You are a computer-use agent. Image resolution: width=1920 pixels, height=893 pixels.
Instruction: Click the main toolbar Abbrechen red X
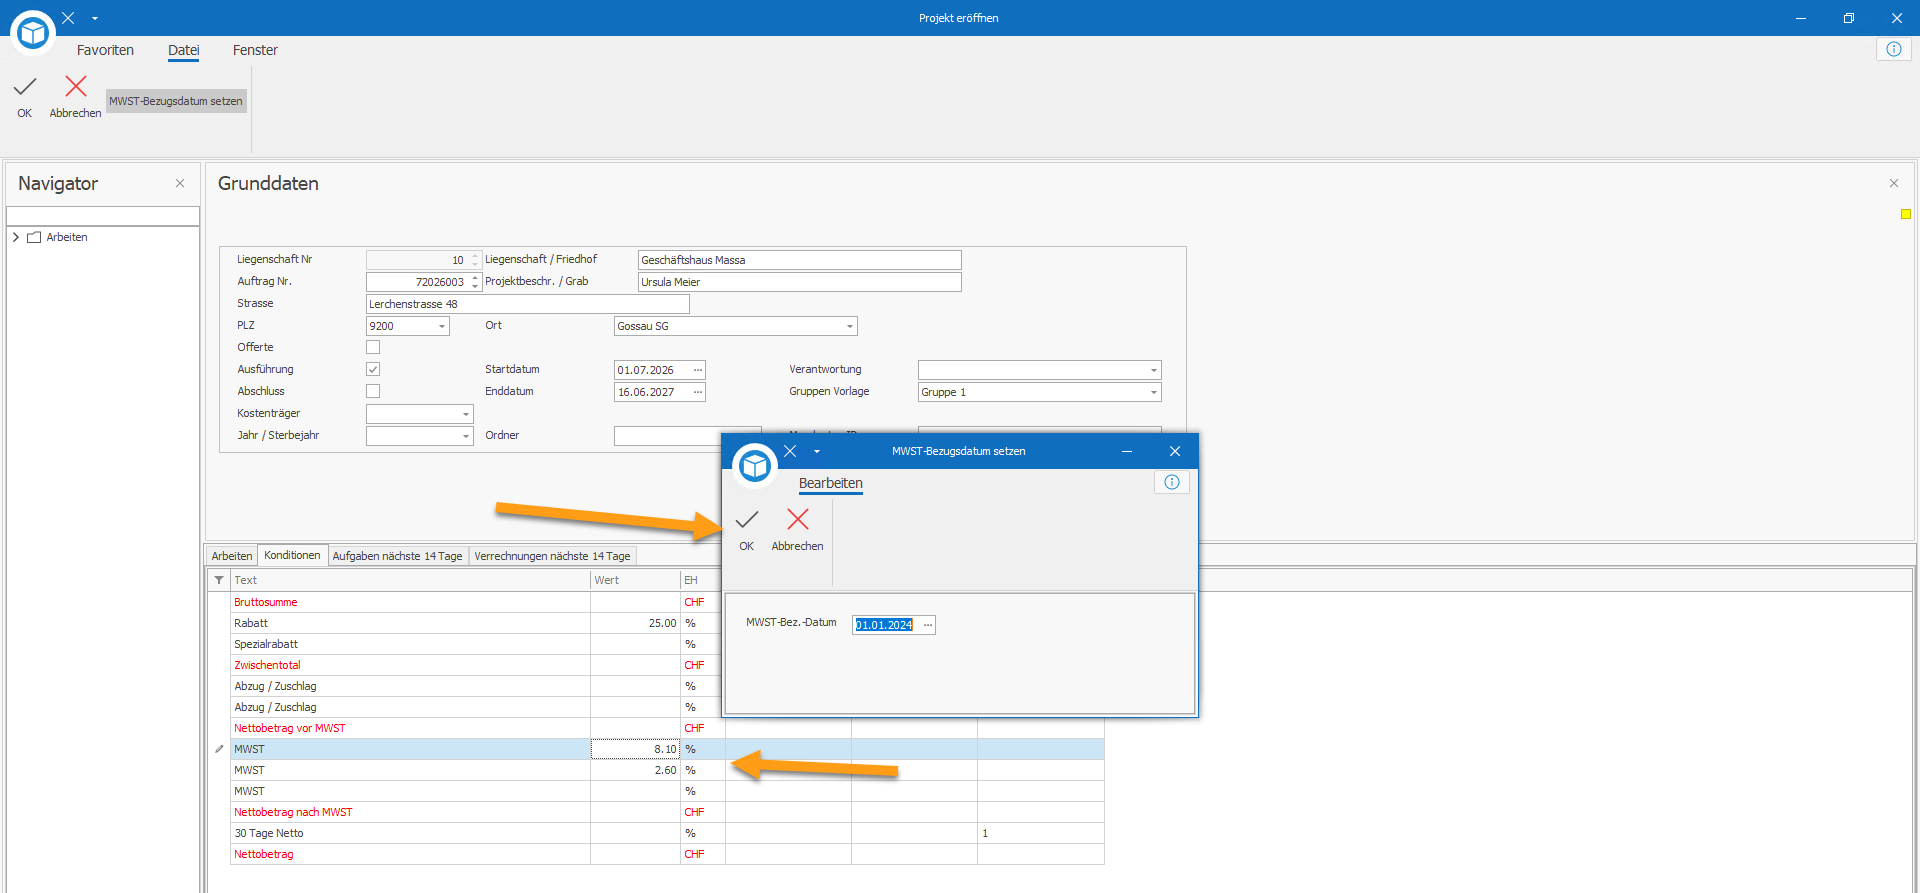(76, 97)
